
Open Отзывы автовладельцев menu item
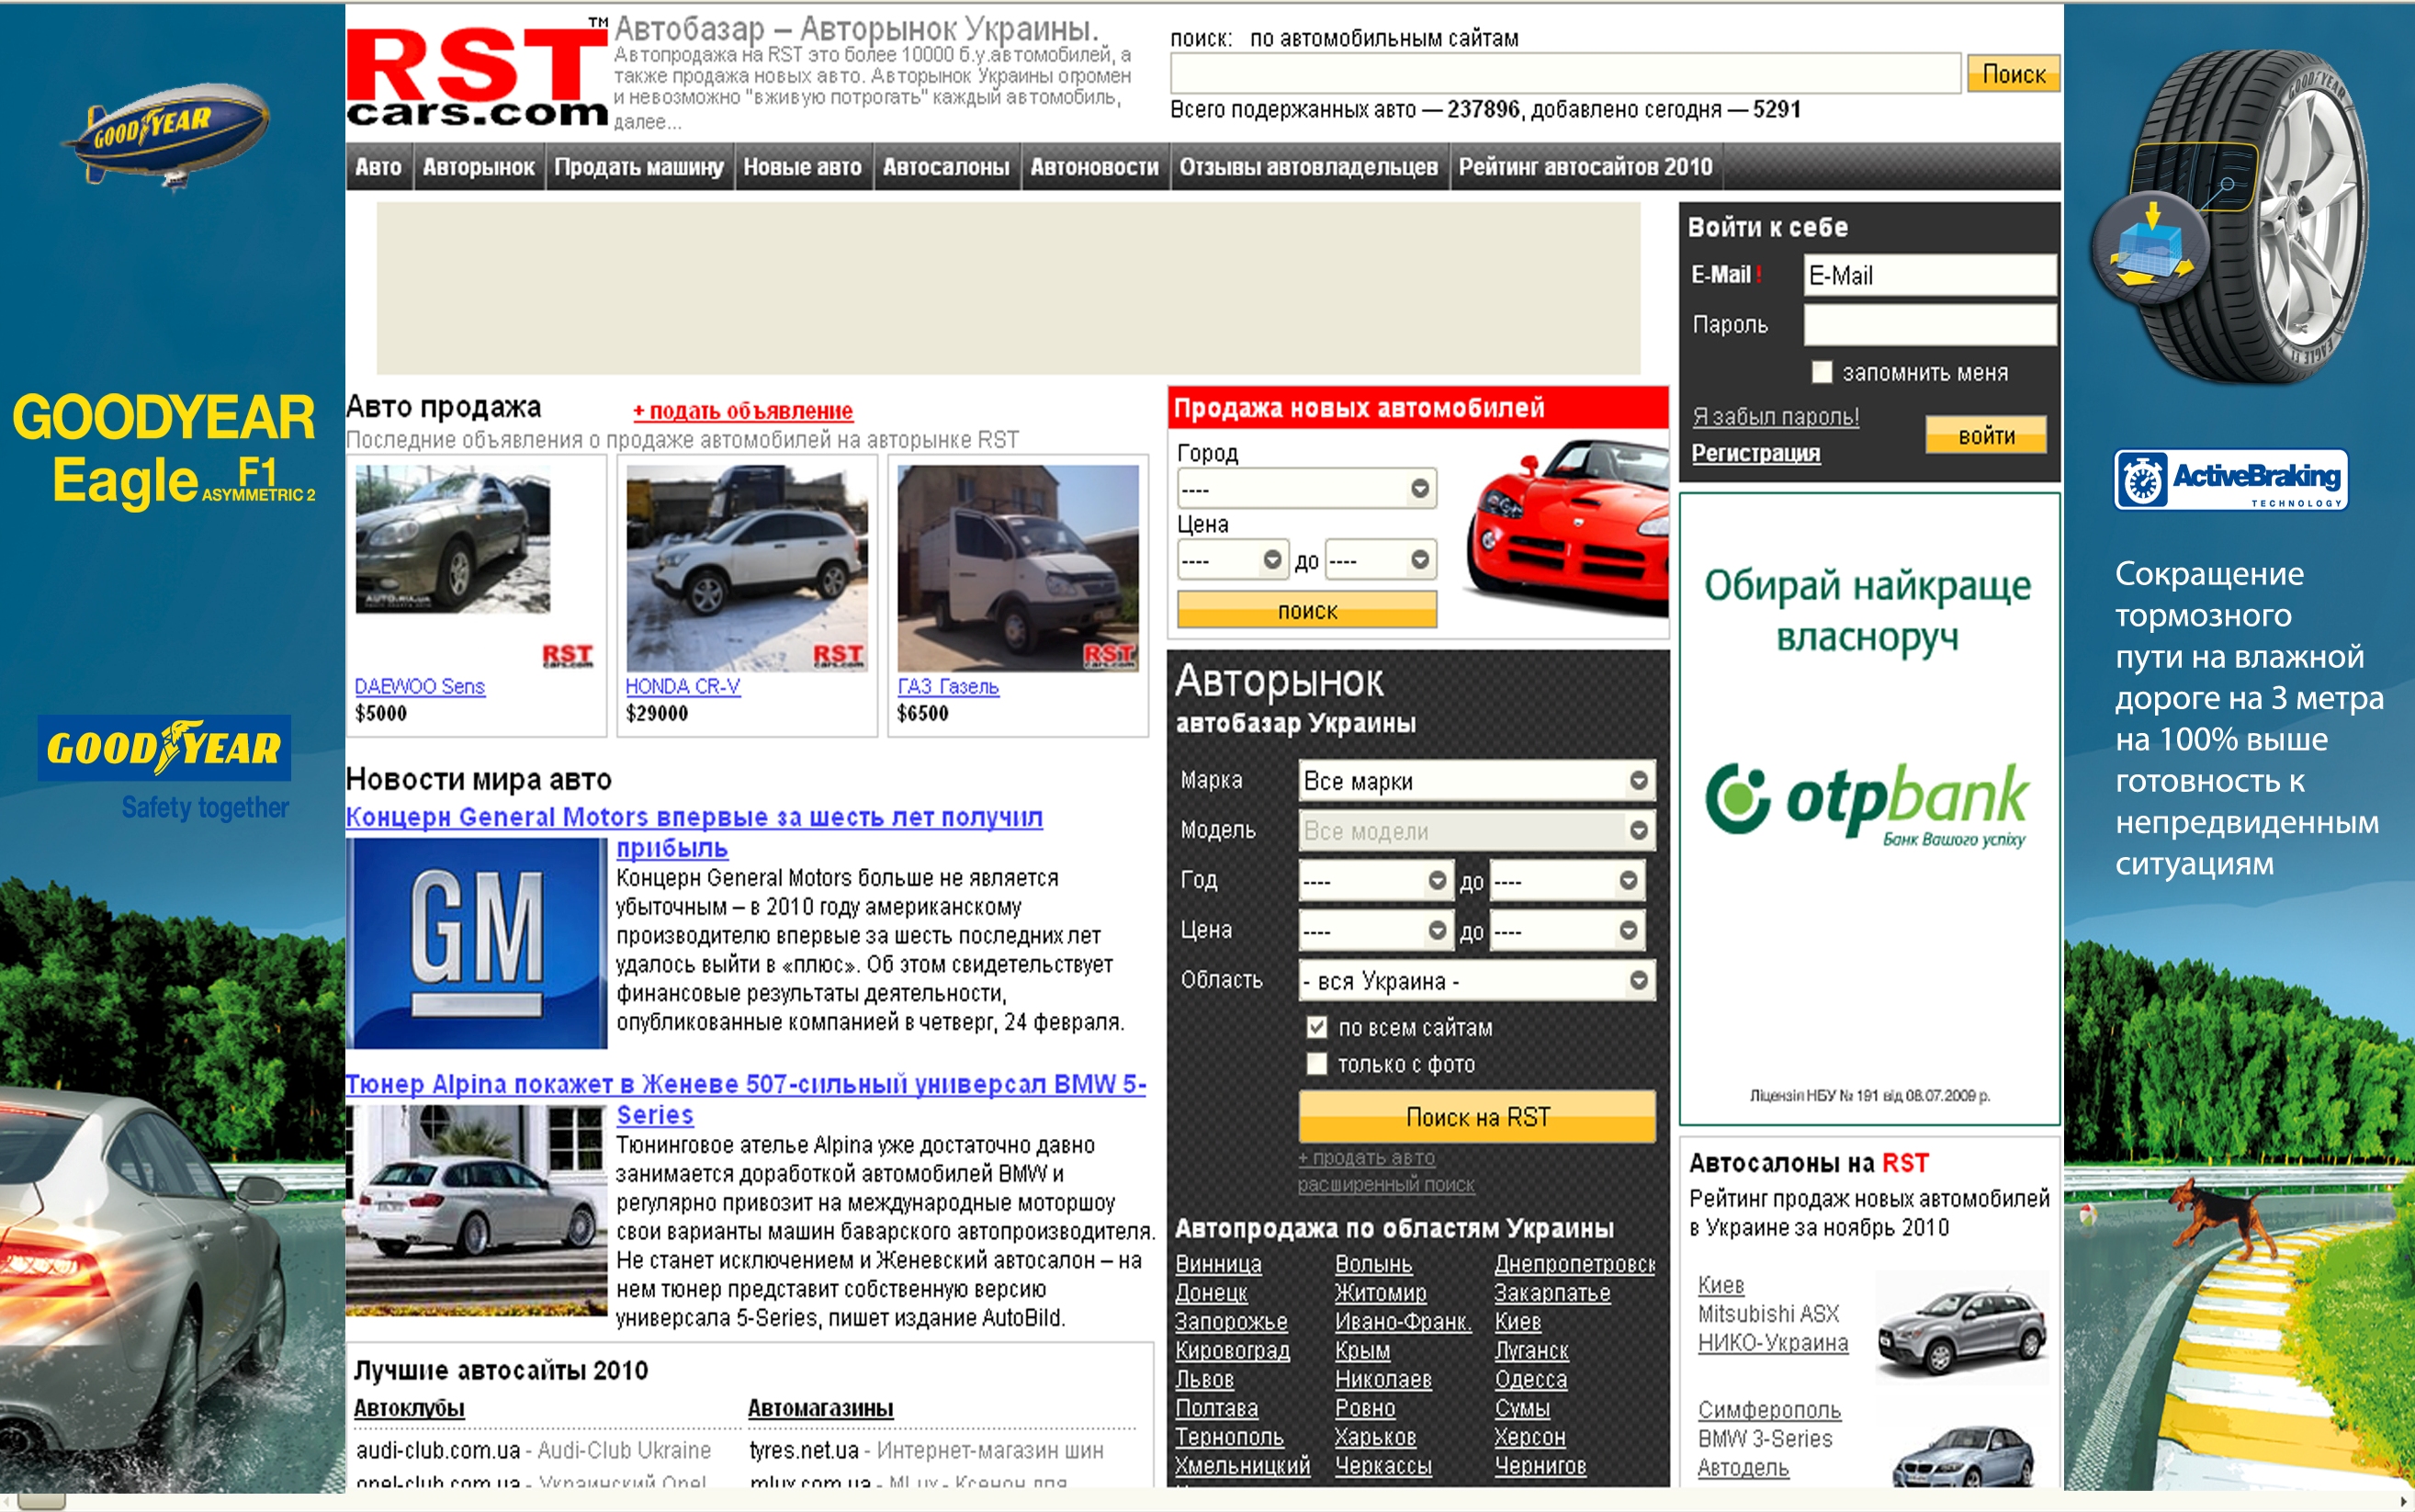click(x=1308, y=167)
